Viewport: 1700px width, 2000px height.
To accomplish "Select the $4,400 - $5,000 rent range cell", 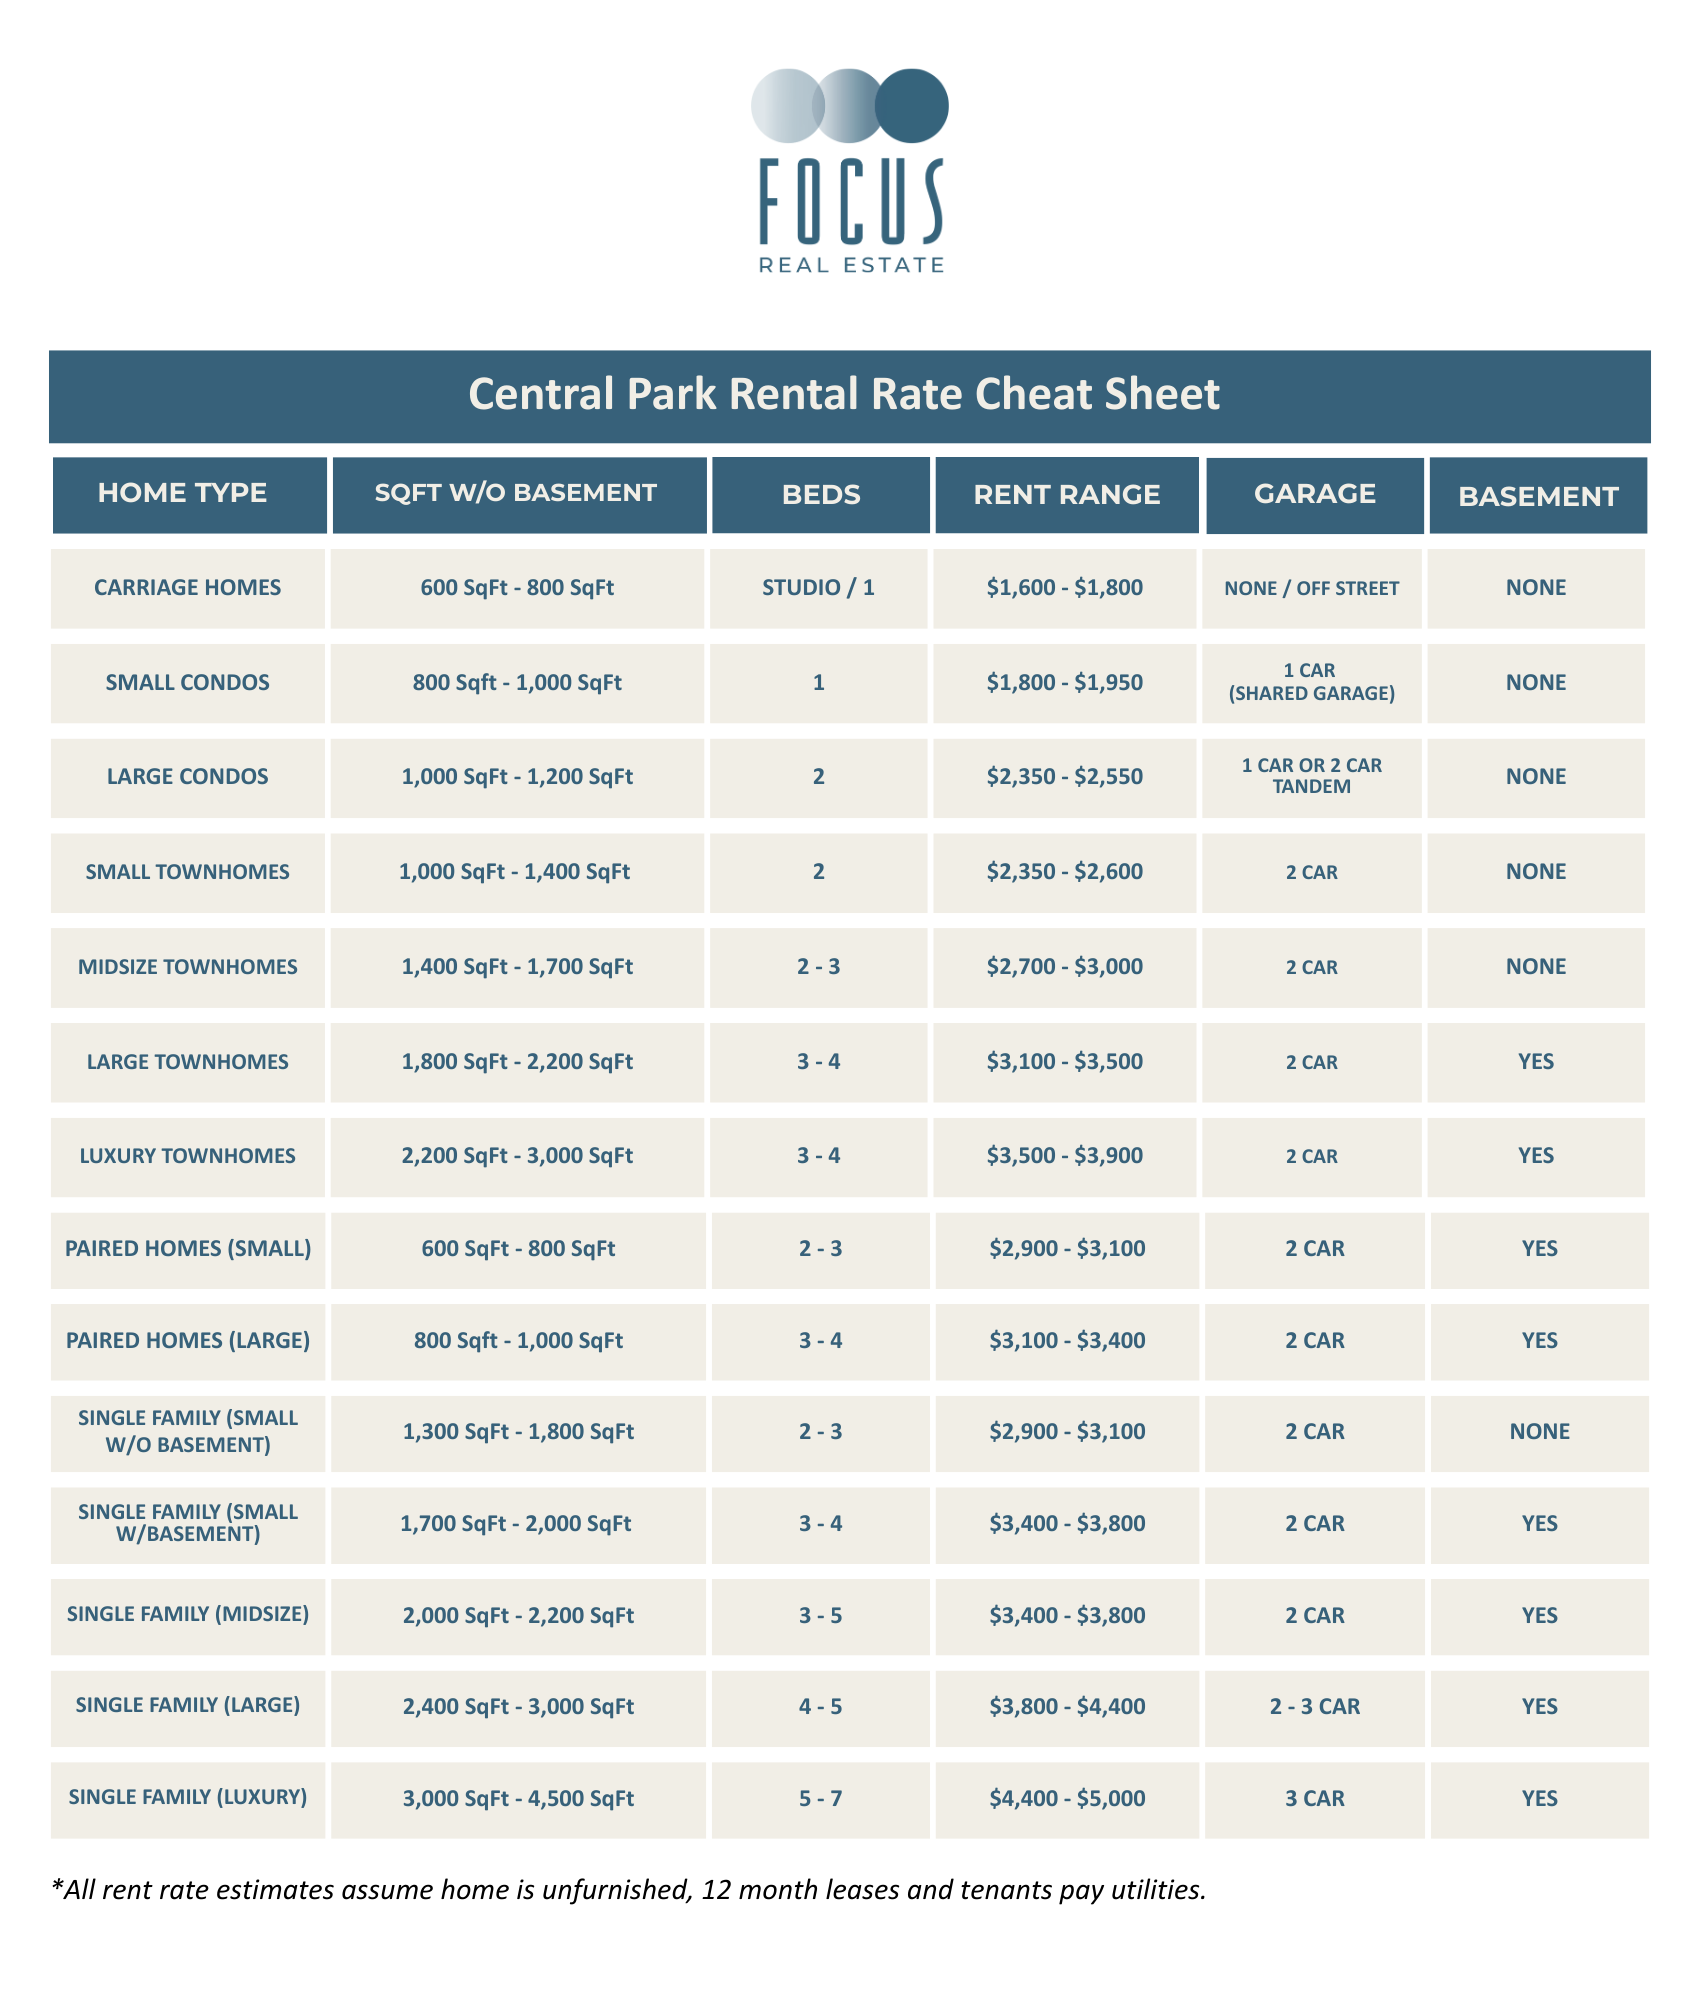I will pyautogui.click(x=1067, y=1799).
